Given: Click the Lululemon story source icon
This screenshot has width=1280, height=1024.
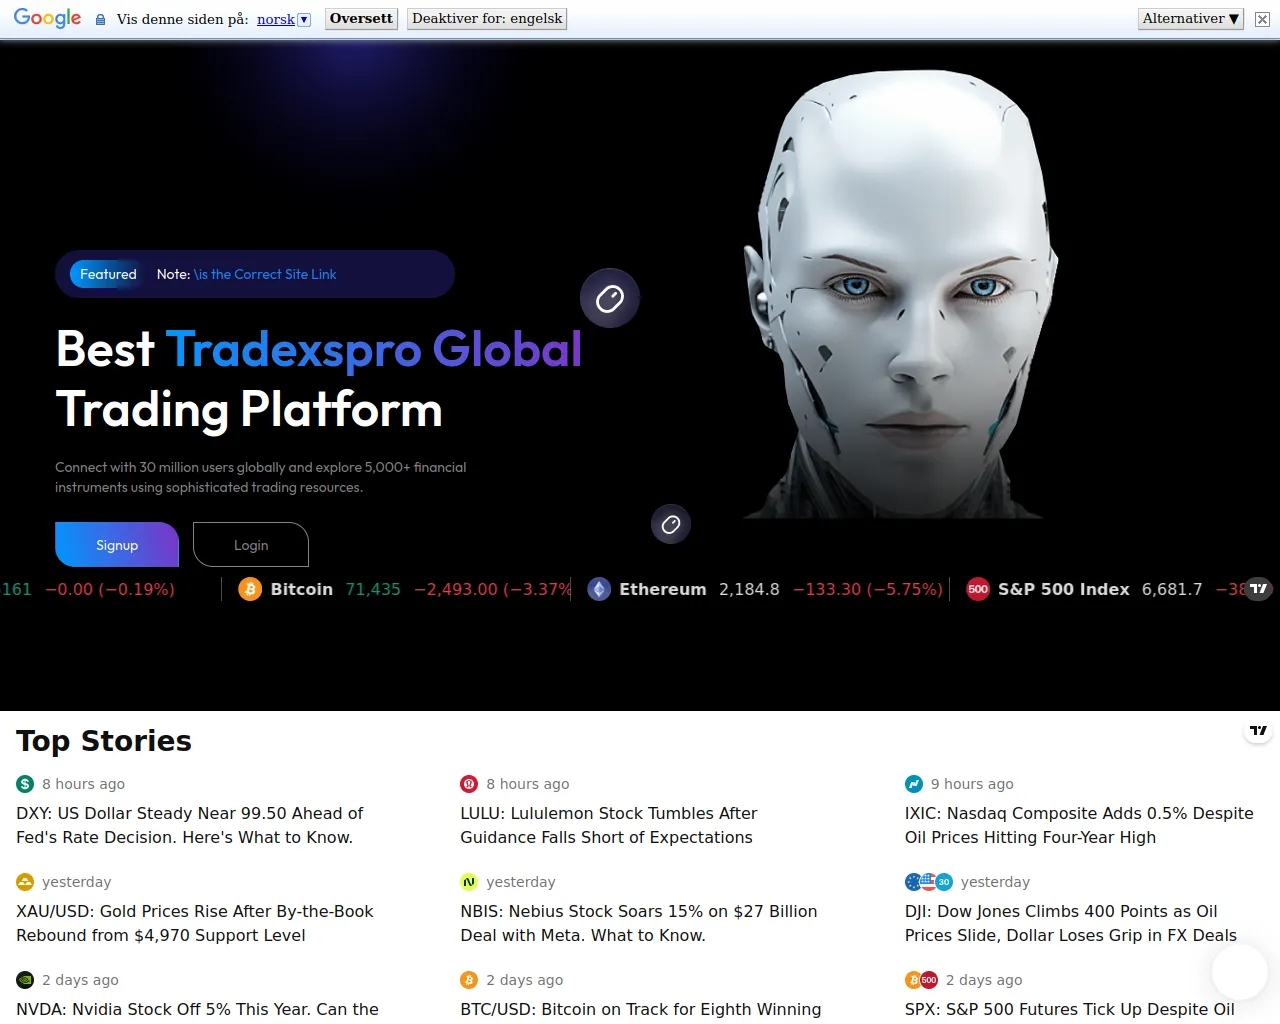Looking at the screenshot, I should [x=469, y=784].
